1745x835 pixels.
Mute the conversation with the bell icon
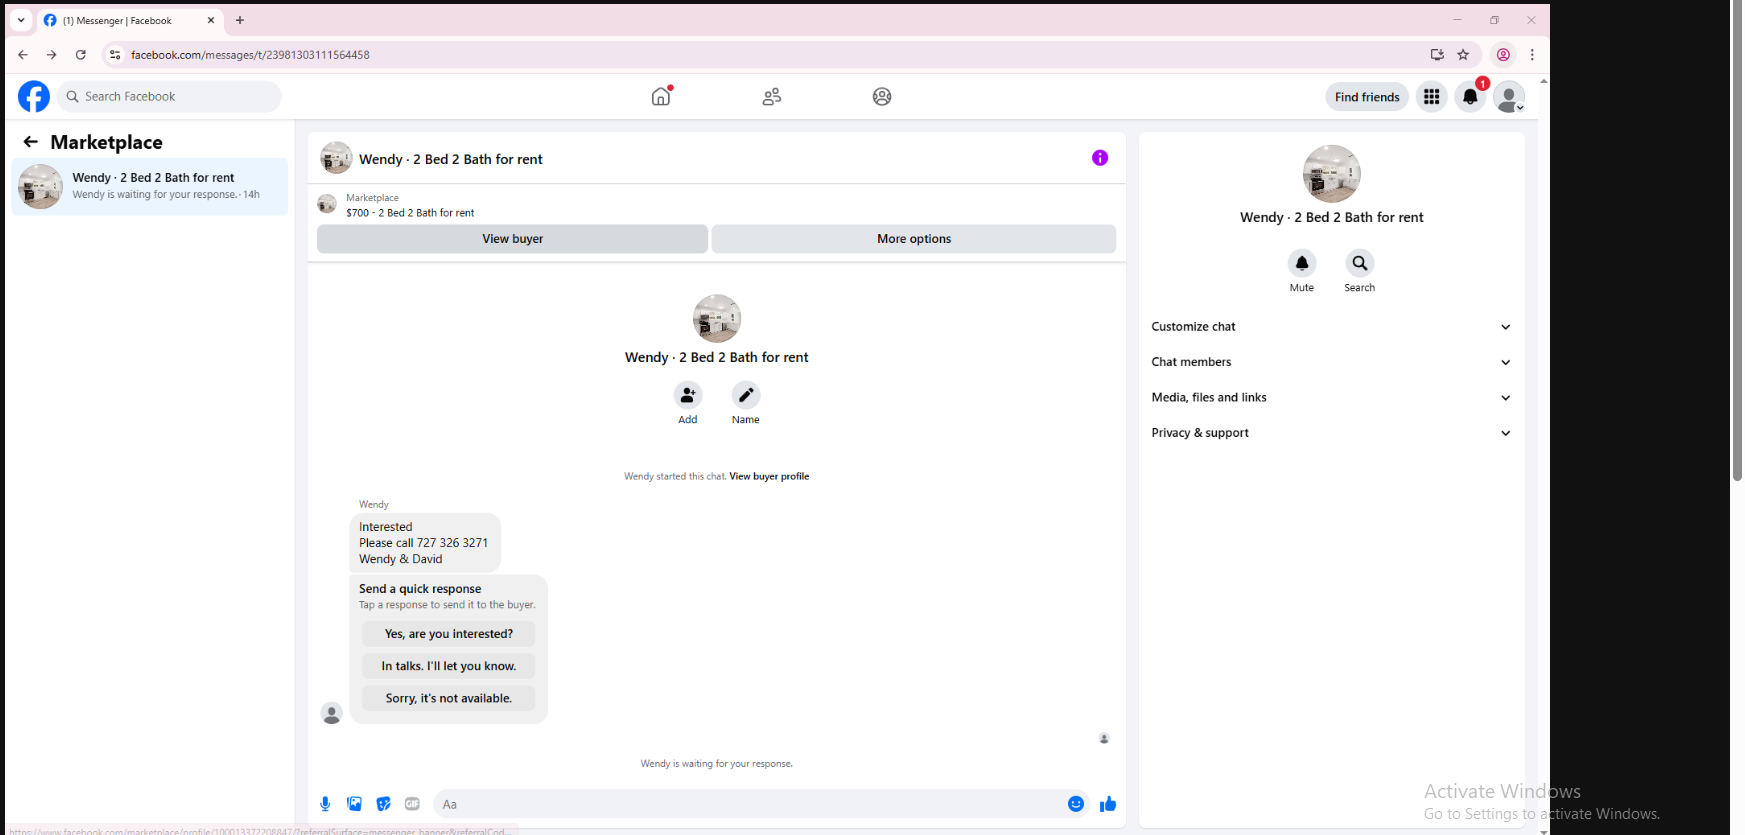pyautogui.click(x=1302, y=263)
